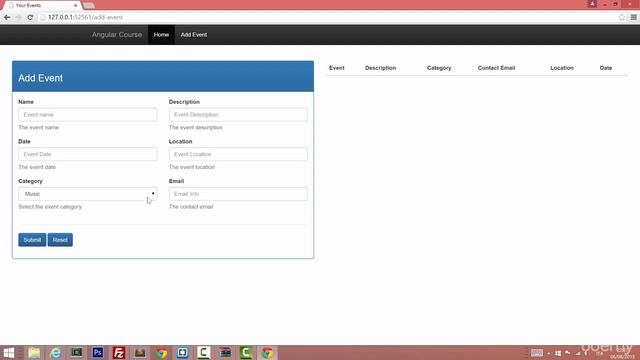Open the Chrome user profile icon
Image resolution: width=640 pixels, height=360 pixels.
click(592, 4)
